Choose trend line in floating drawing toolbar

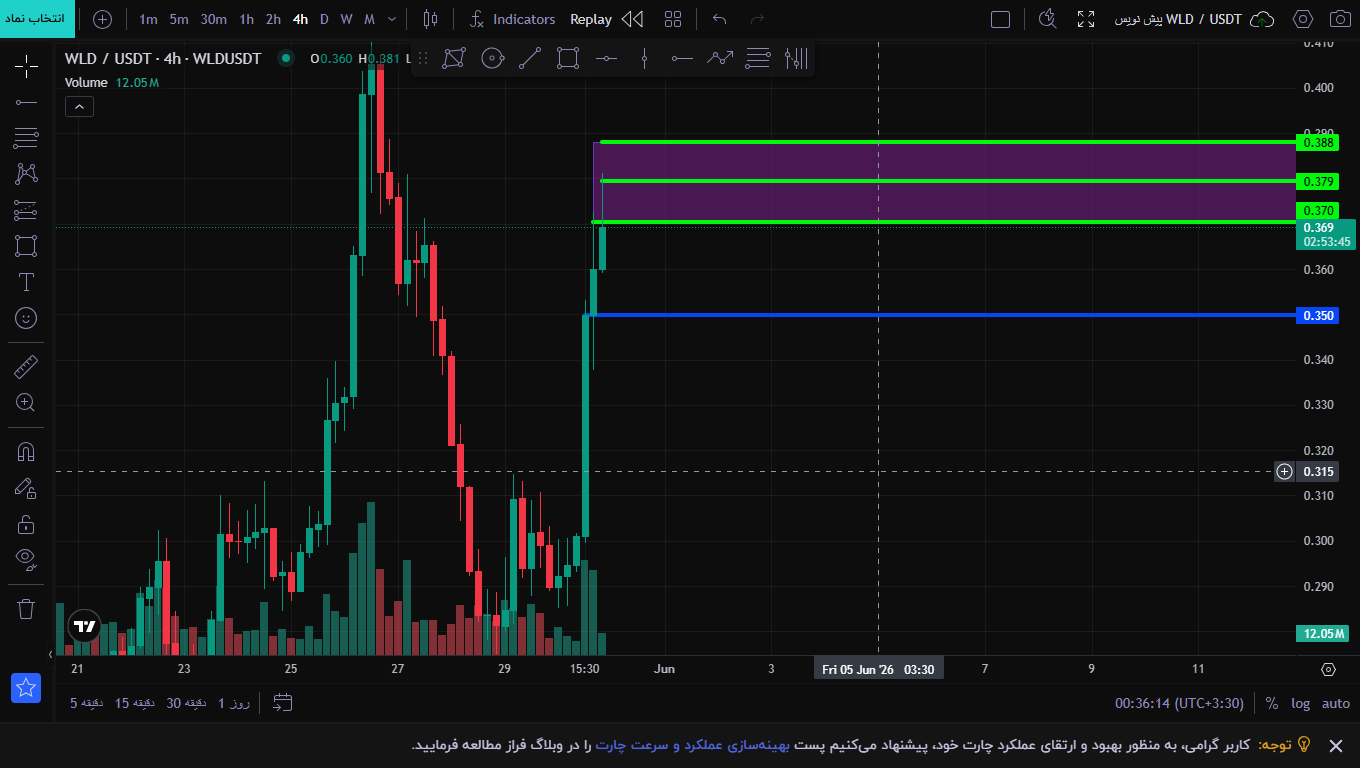point(530,58)
